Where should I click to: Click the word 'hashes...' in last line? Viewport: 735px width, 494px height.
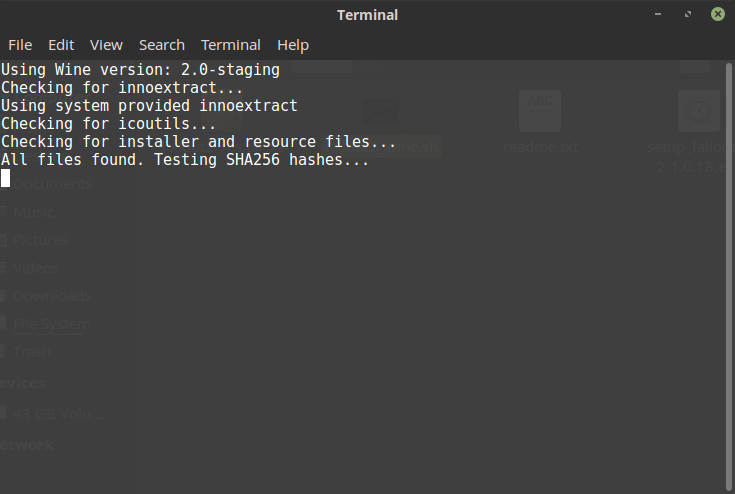[329, 160]
